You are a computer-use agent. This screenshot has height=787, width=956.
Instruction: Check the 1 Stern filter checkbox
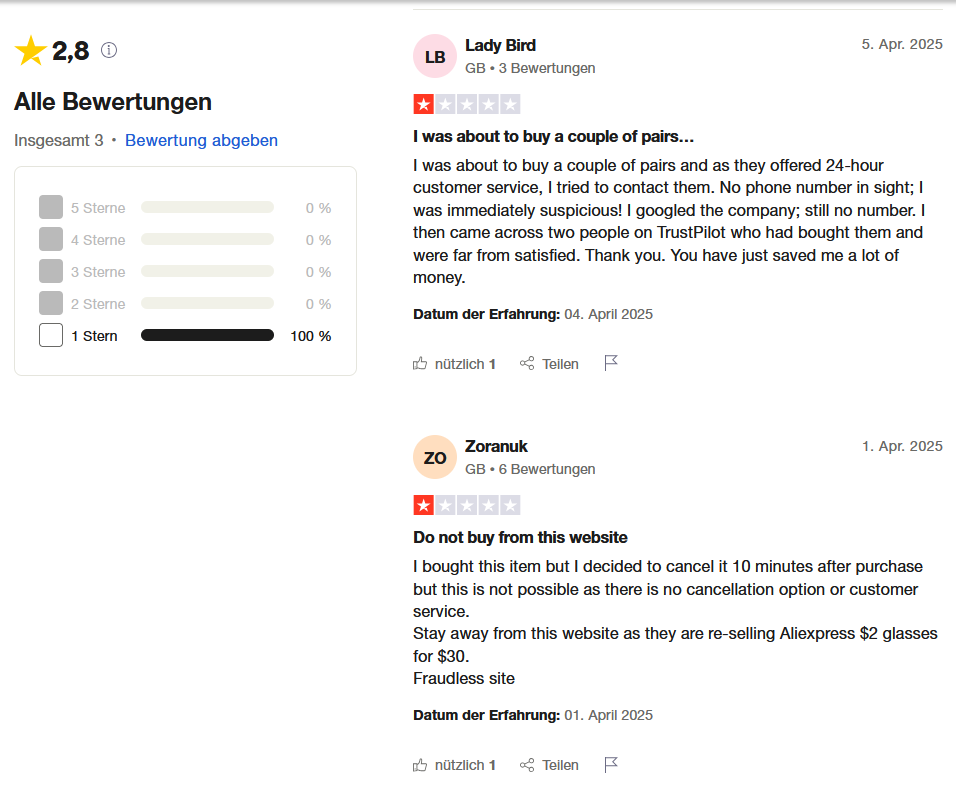[x=51, y=336]
